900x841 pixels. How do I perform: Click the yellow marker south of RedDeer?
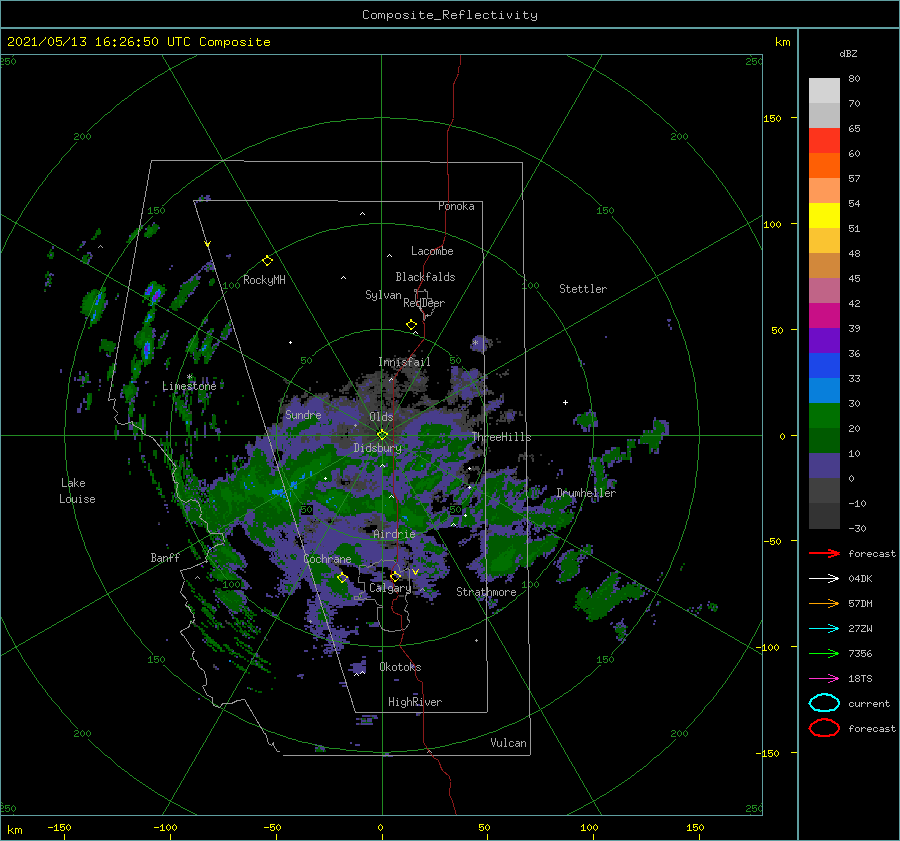pyautogui.click(x=411, y=325)
